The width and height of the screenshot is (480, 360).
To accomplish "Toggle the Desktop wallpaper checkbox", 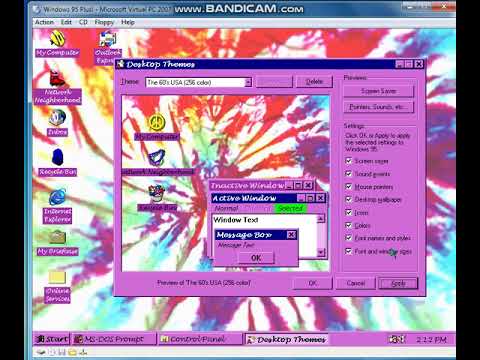I will click(349, 199).
